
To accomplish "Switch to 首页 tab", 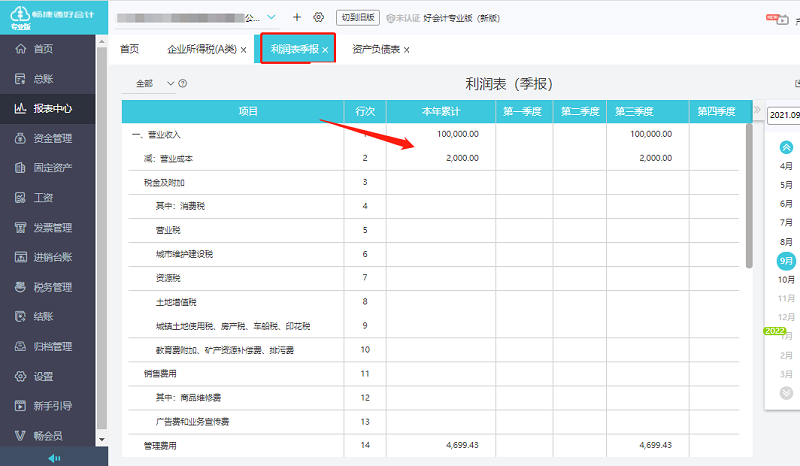I will pos(129,49).
